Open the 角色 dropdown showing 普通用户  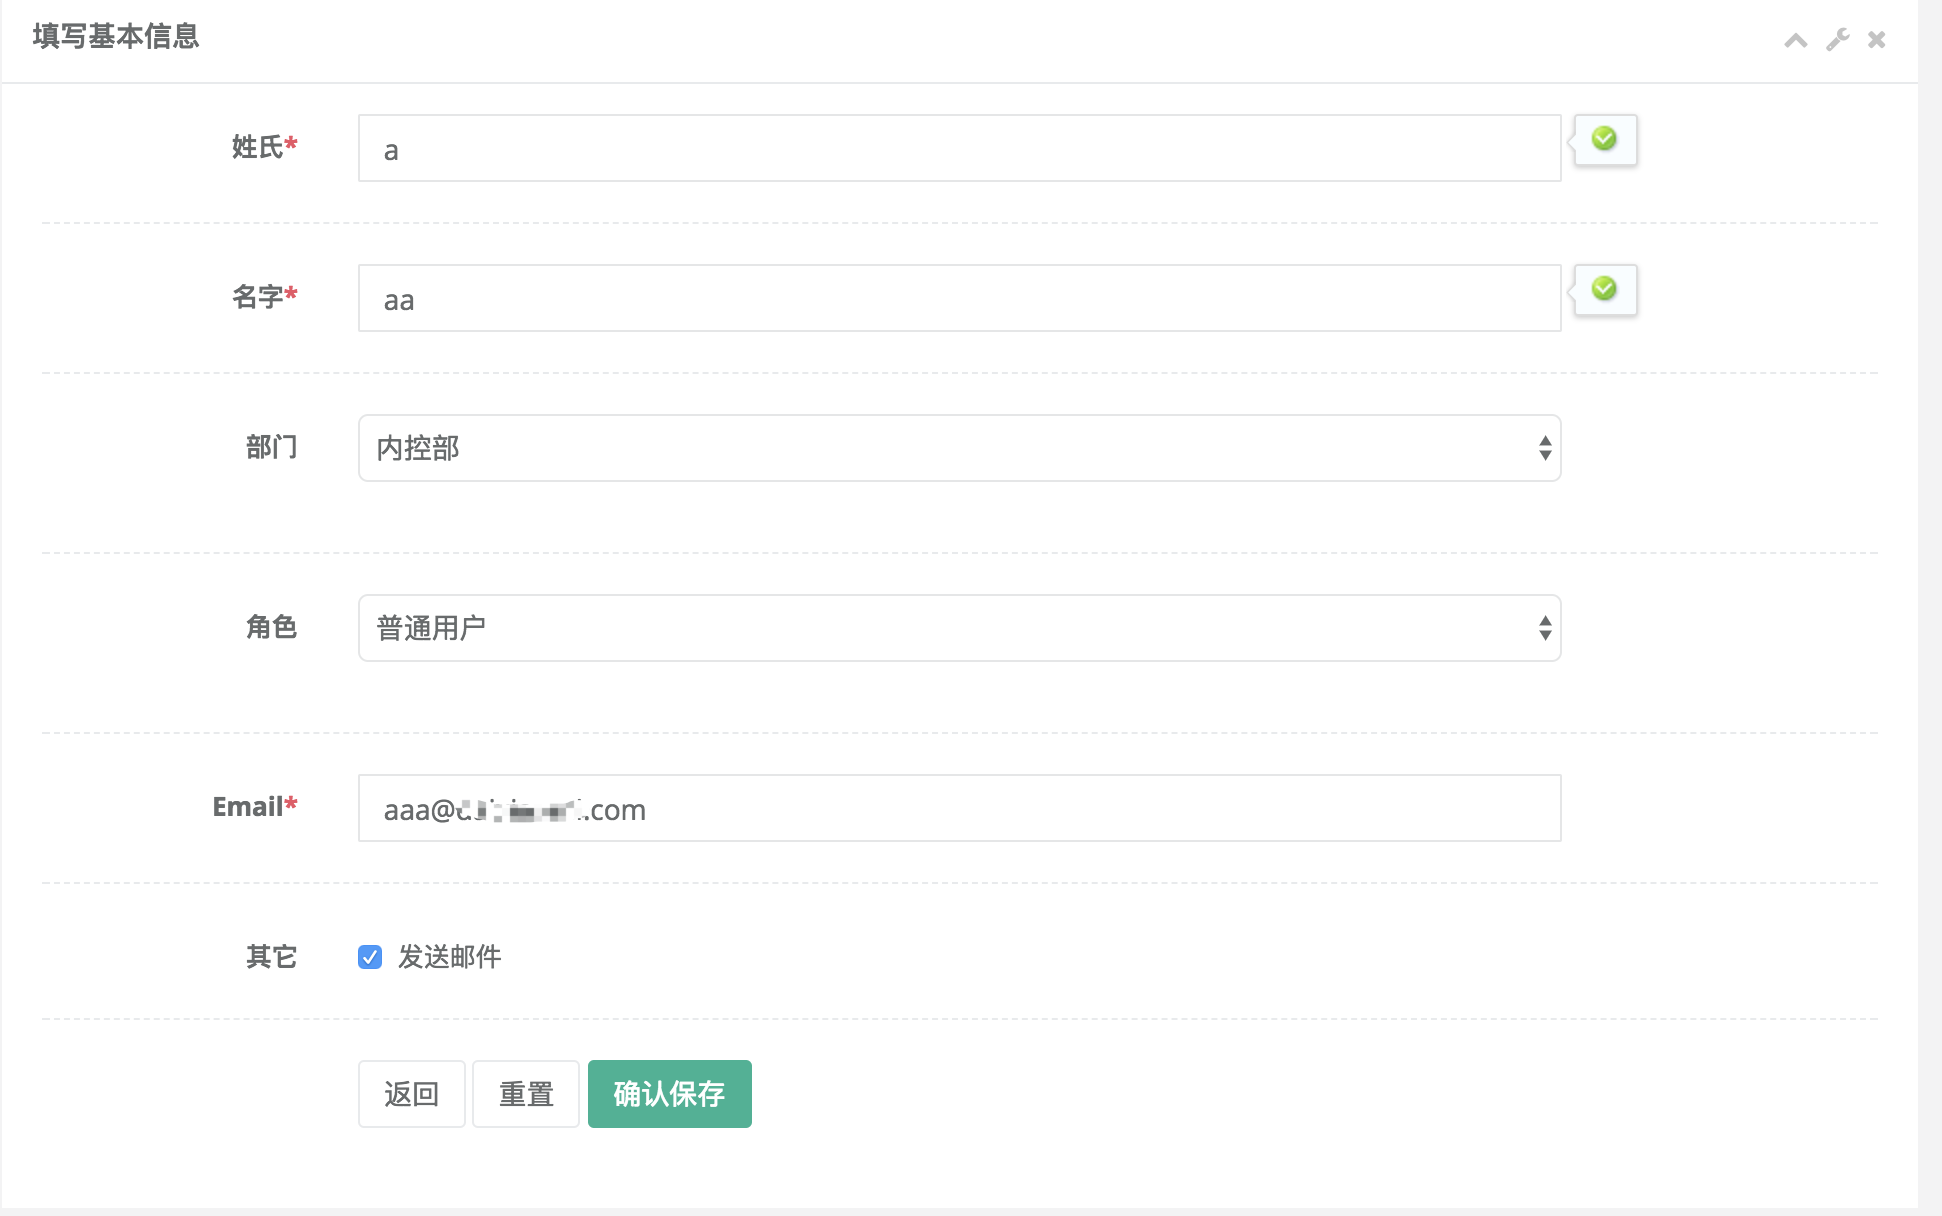[960, 628]
